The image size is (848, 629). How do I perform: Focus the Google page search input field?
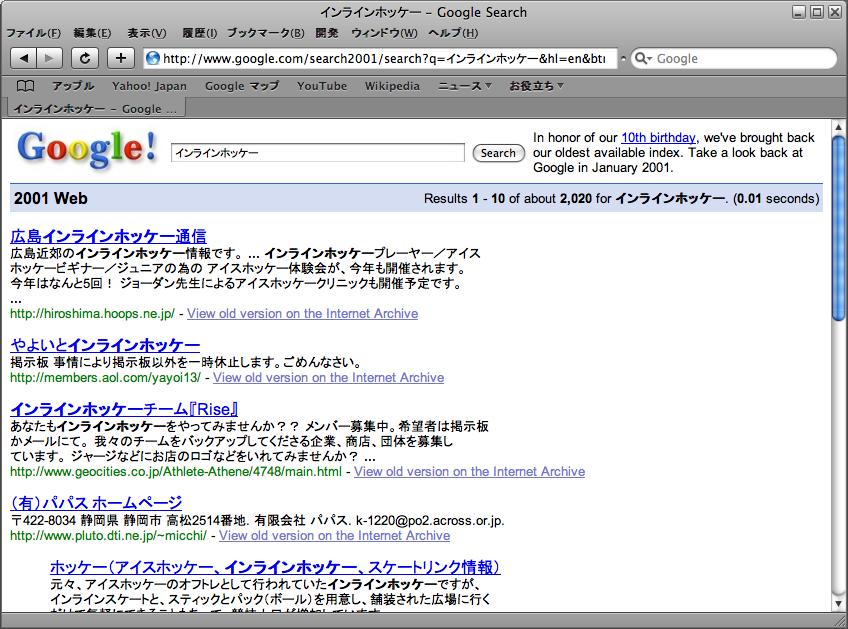click(x=318, y=153)
